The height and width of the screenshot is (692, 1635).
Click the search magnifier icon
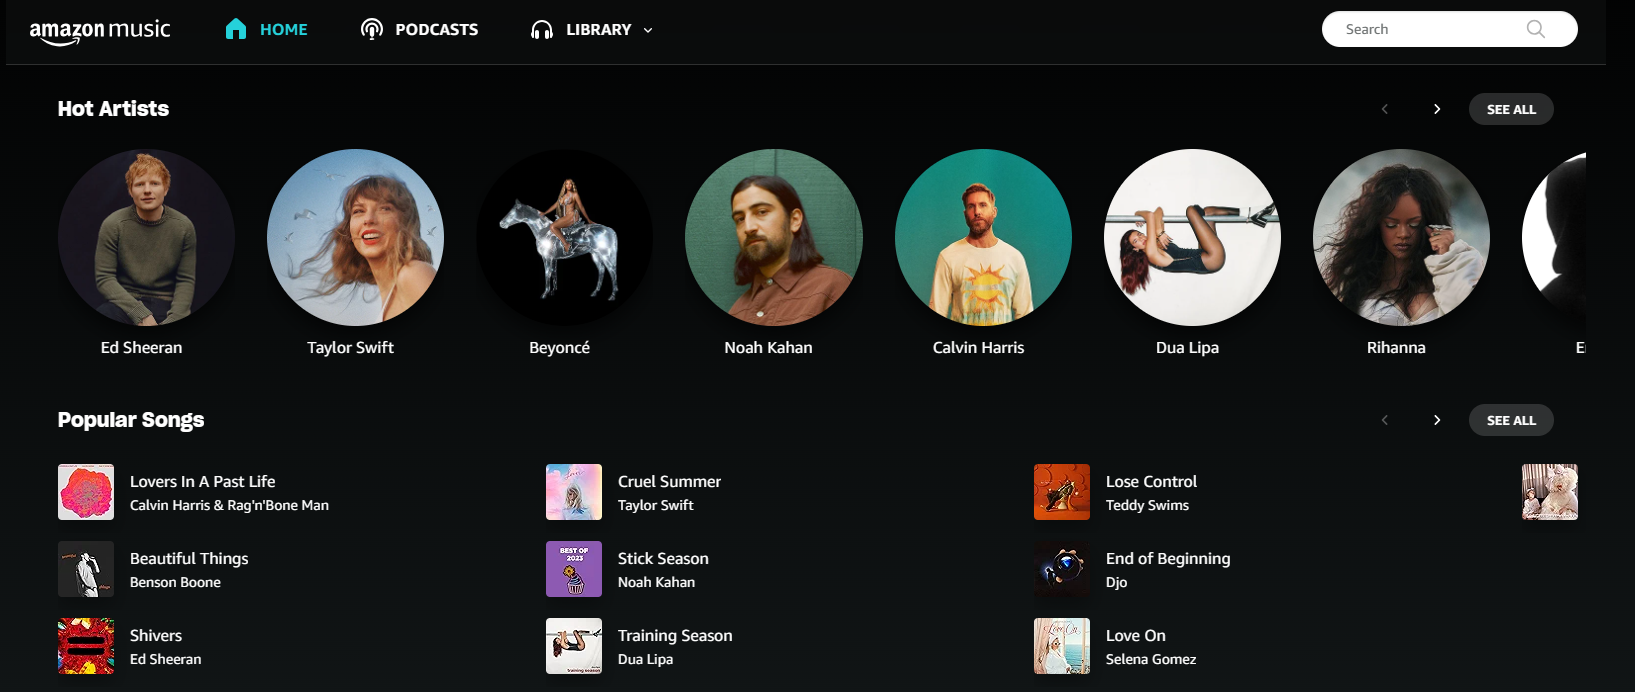click(x=1536, y=29)
